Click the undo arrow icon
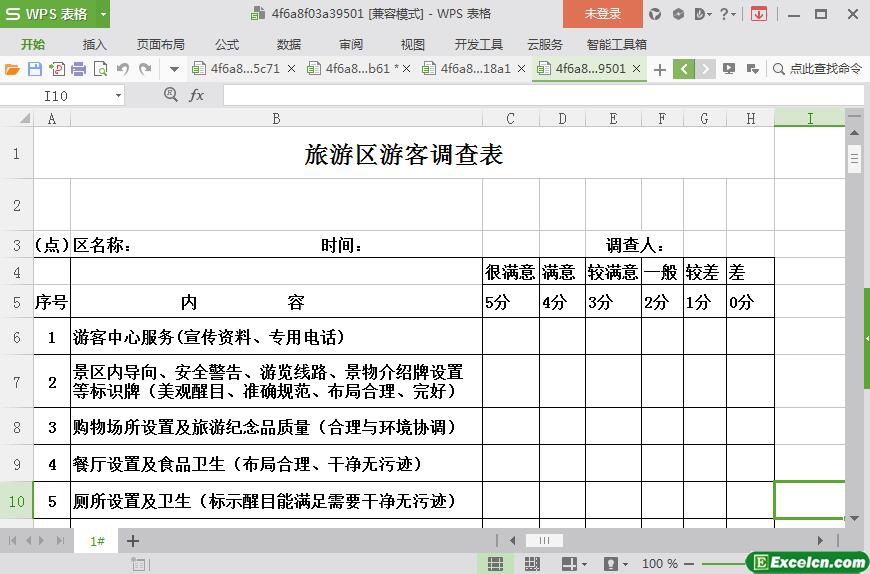This screenshot has height=574, width=870. tap(123, 69)
